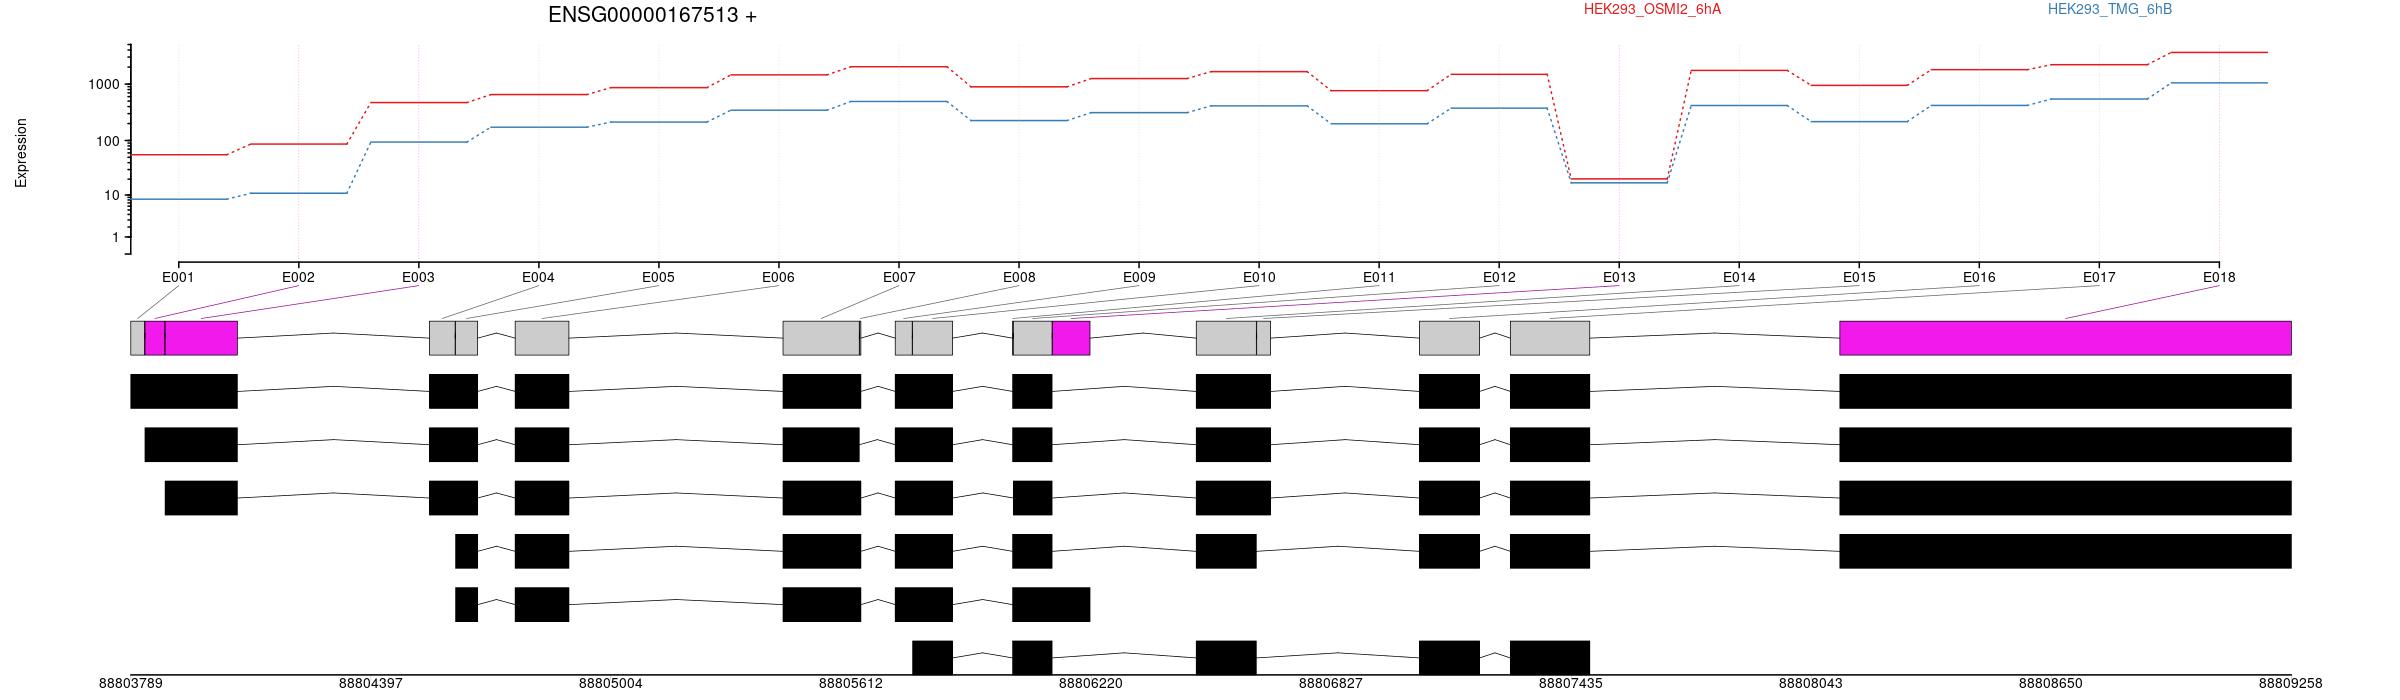Click exon label E003
The height and width of the screenshot is (700, 2400).
[418, 277]
